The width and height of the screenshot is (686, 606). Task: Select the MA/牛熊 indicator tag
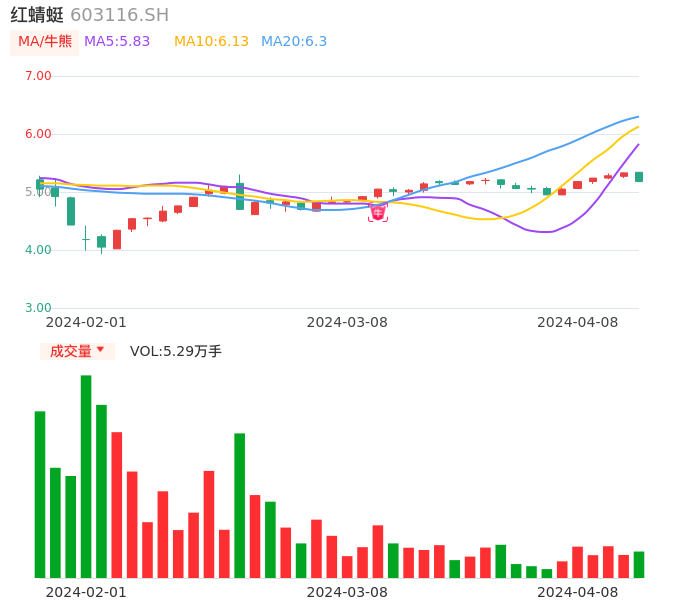pos(45,42)
